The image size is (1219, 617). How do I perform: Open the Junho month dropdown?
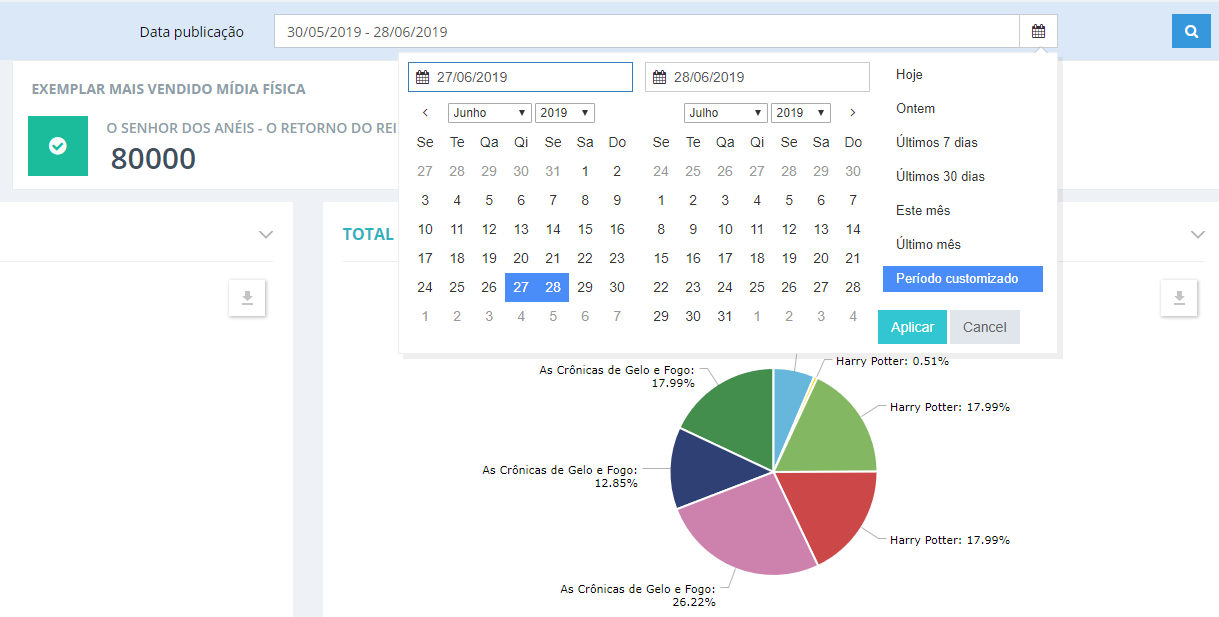(x=489, y=113)
